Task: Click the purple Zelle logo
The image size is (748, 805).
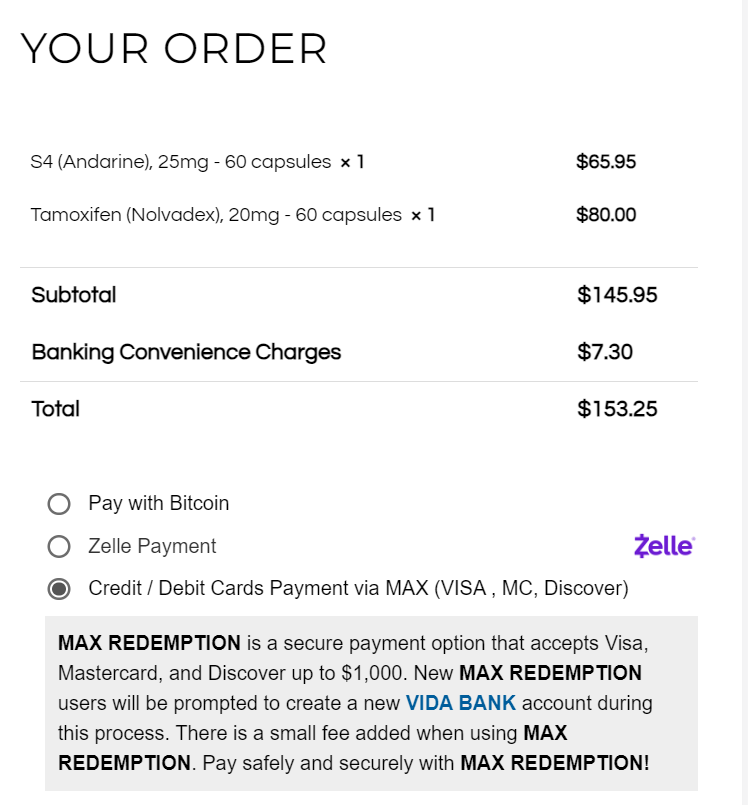Action: [664, 546]
